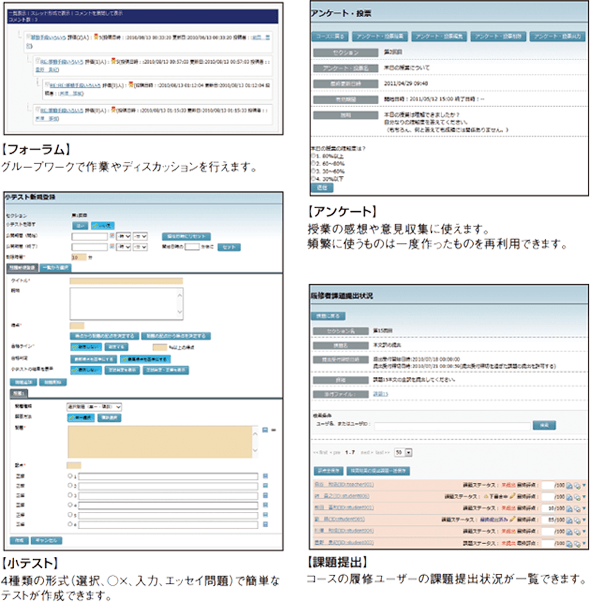Choose コメントを展開して表示 in forum view bar

[x=99, y=13]
